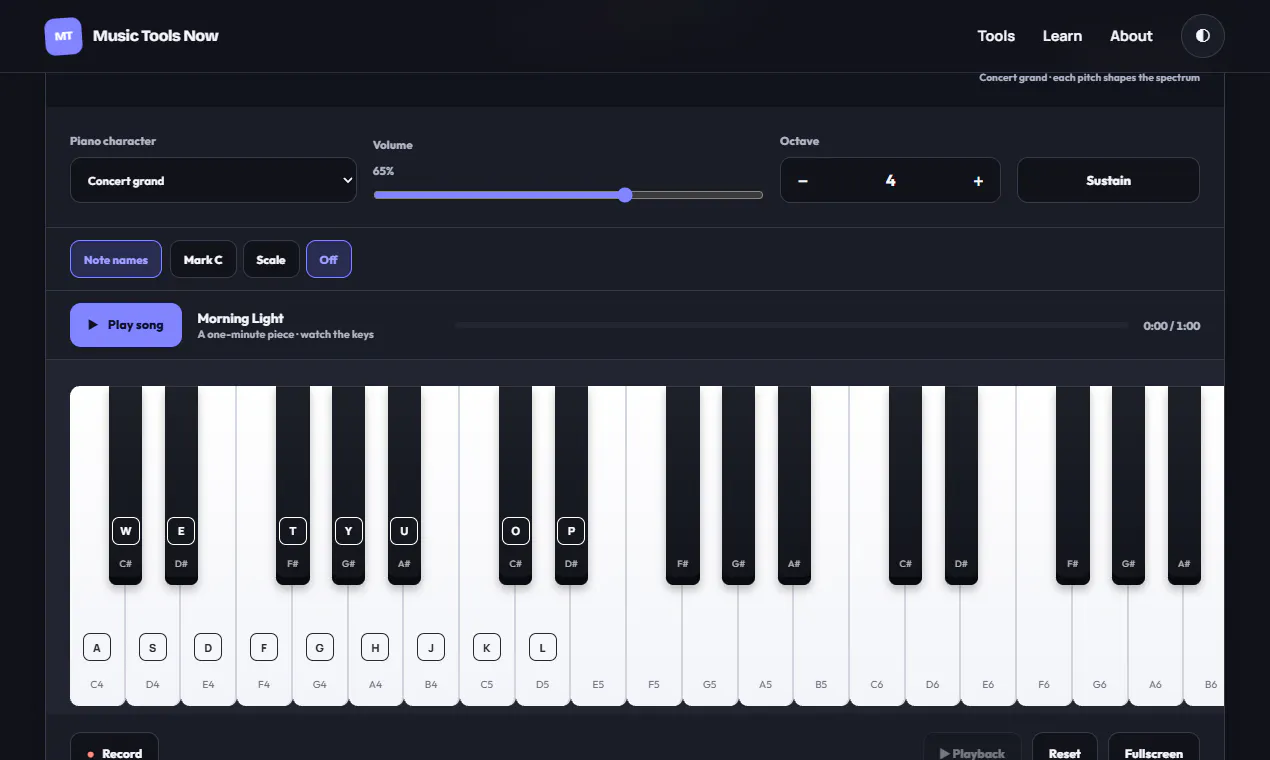Click the Reset button
1270x760 pixels.
tap(1065, 753)
